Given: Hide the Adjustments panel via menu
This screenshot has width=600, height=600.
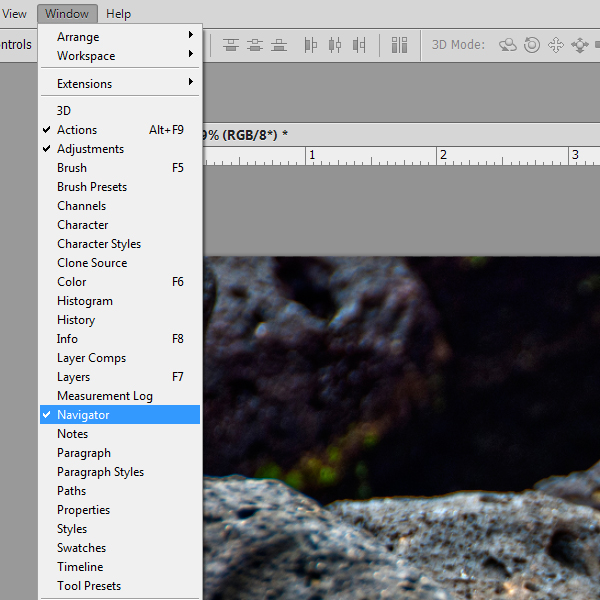Looking at the screenshot, I should (90, 149).
